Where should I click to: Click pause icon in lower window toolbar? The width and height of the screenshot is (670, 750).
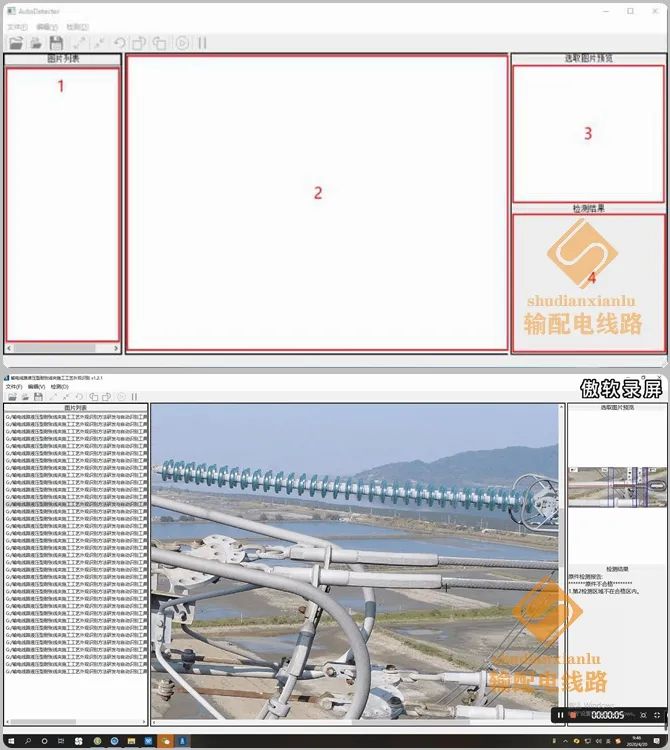click(134, 397)
